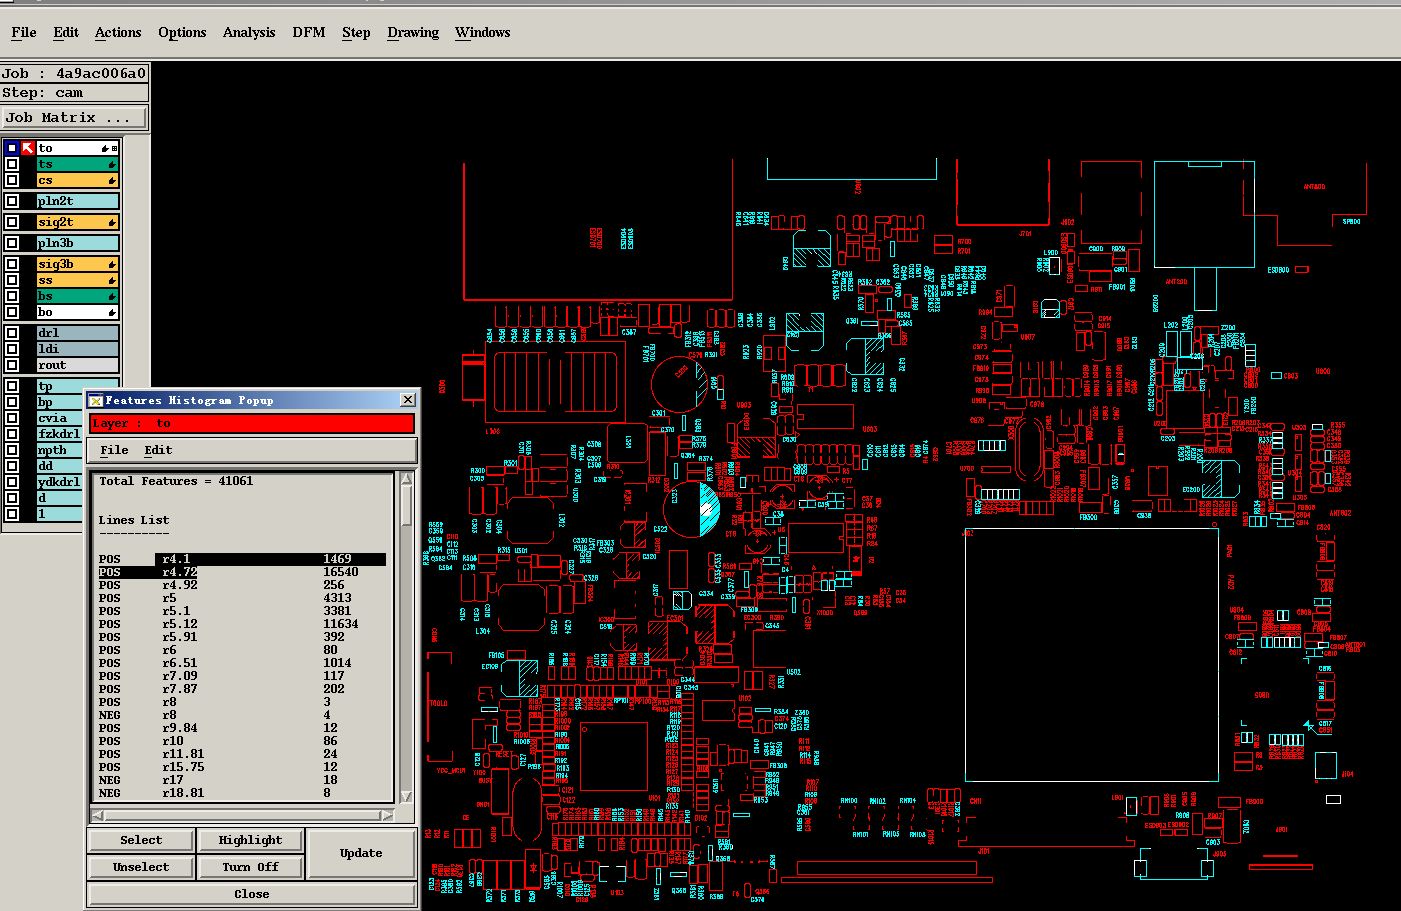The height and width of the screenshot is (911, 1401).
Task: Click the Close button at the bottom of the popup
Action: point(252,894)
